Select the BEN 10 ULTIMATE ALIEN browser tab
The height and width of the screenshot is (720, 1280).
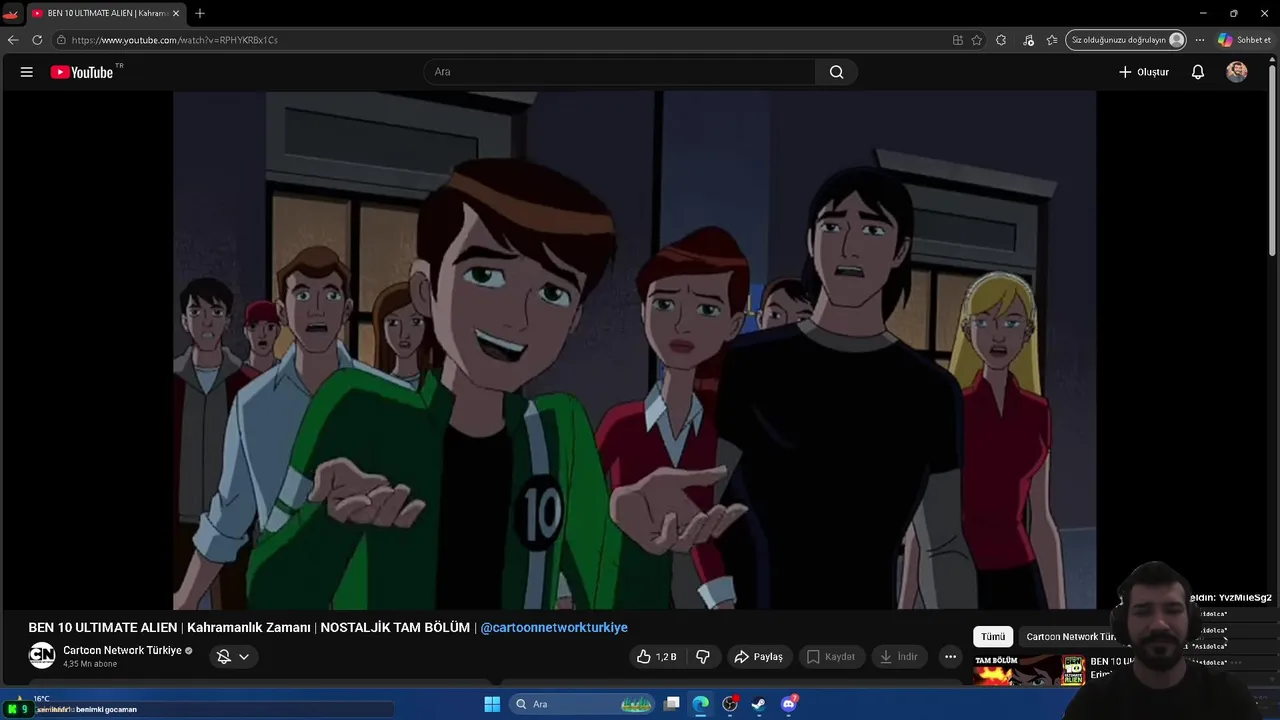tap(105, 13)
